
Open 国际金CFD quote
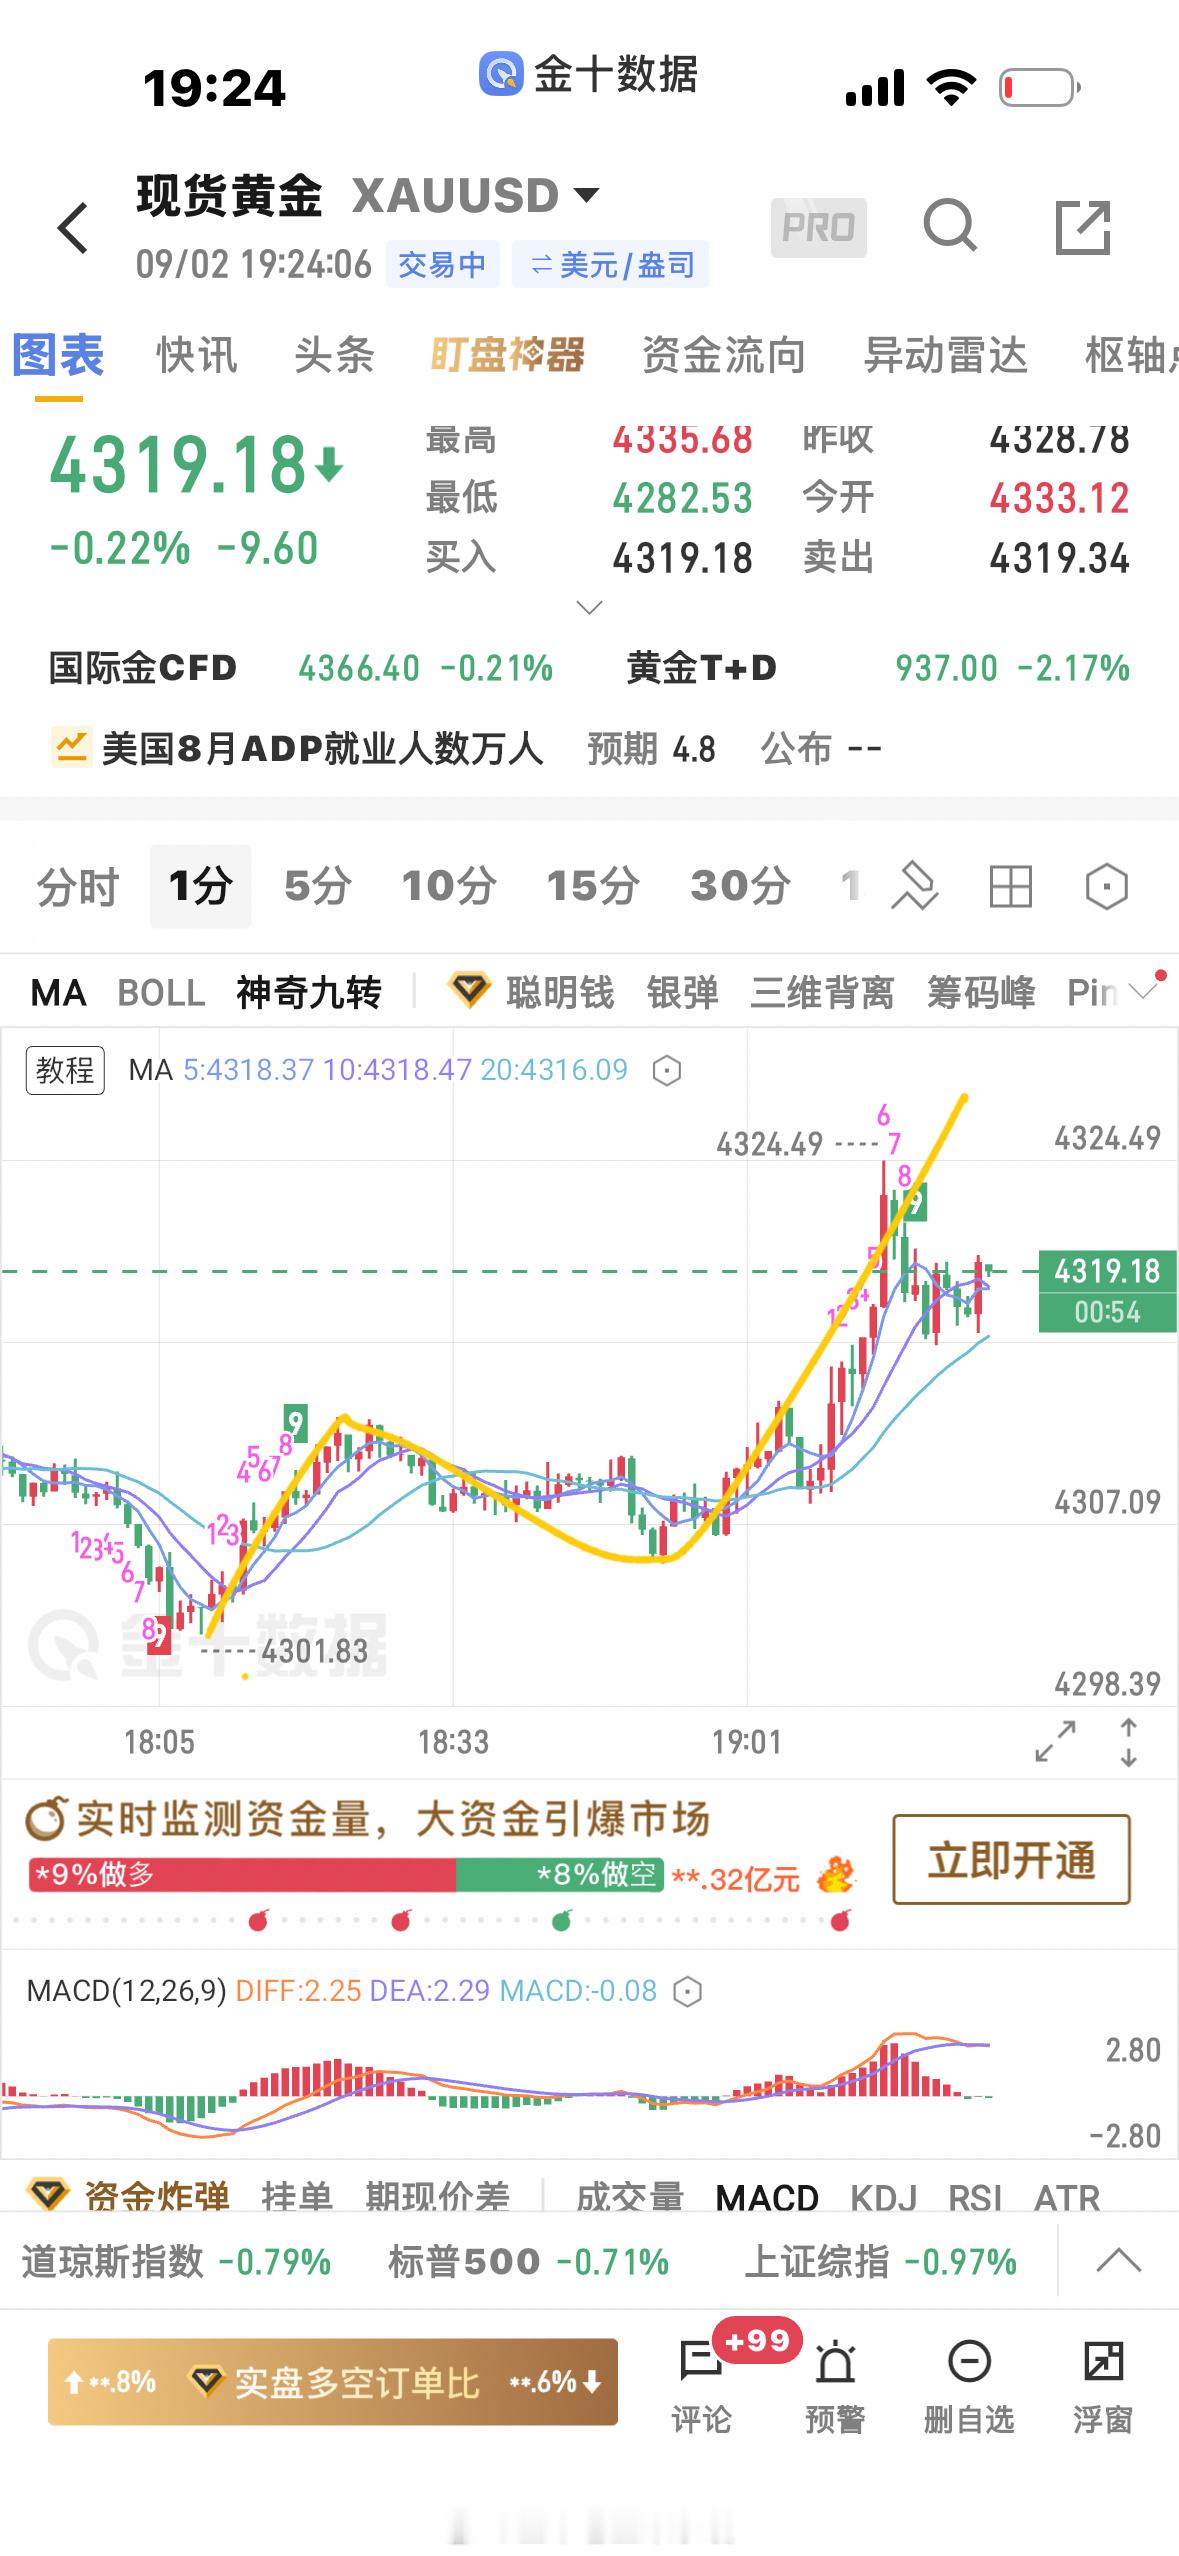[301, 668]
